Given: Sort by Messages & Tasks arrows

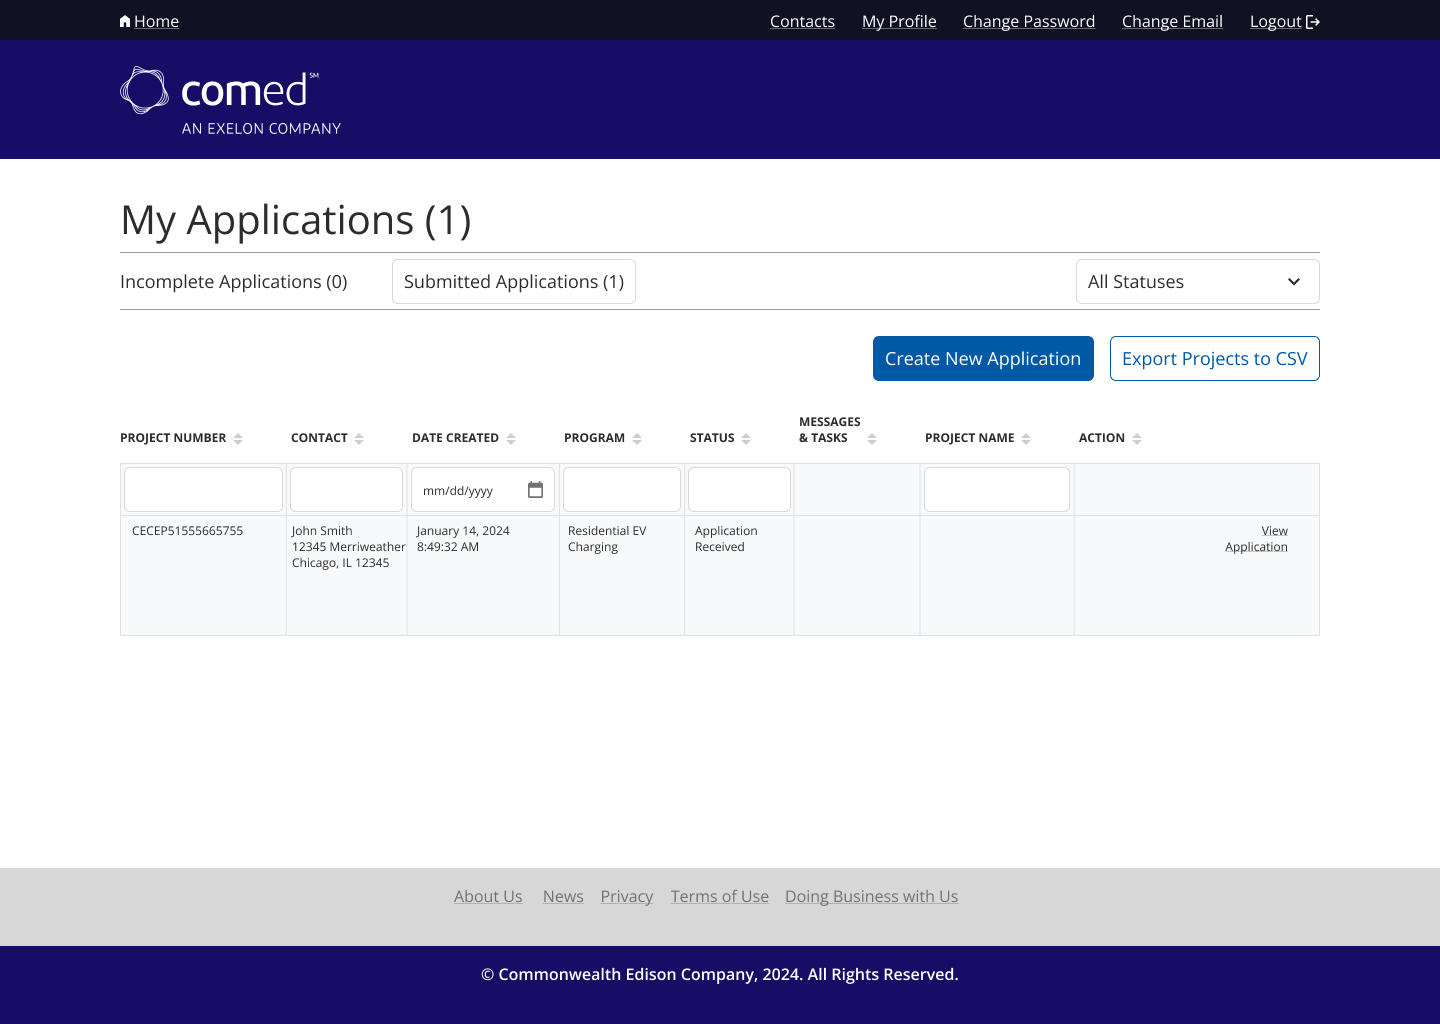Looking at the screenshot, I should [x=872, y=439].
